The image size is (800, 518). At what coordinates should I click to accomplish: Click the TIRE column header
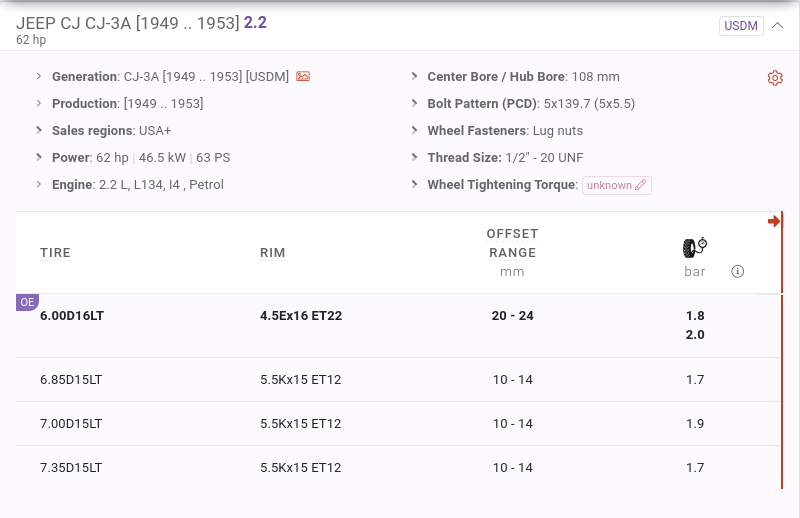tap(55, 253)
